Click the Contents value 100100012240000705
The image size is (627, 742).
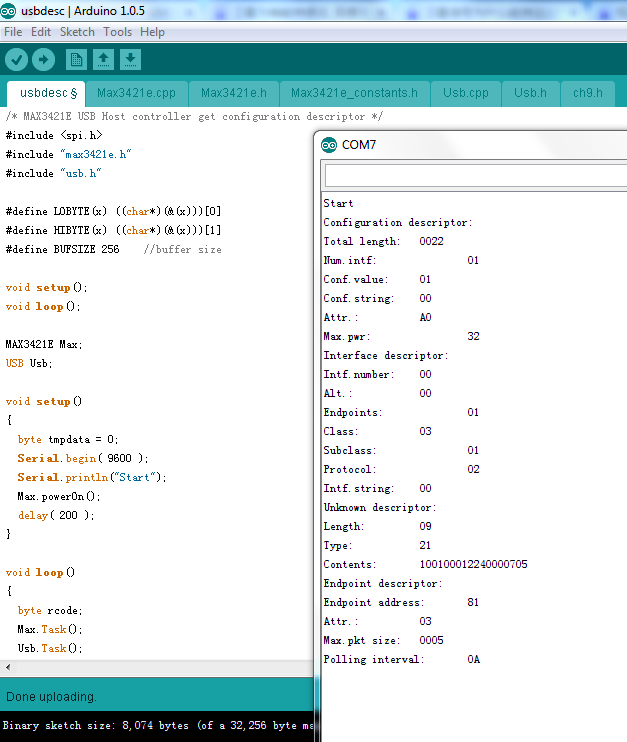point(473,565)
